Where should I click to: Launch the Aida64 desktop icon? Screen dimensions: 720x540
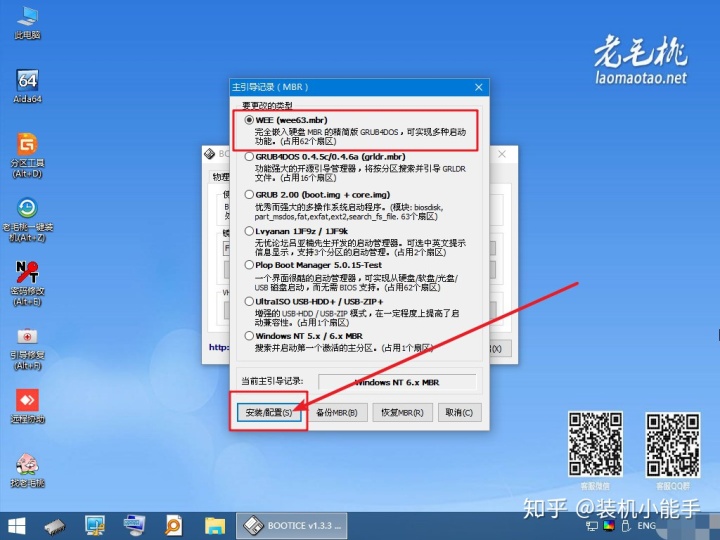click(28, 86)
